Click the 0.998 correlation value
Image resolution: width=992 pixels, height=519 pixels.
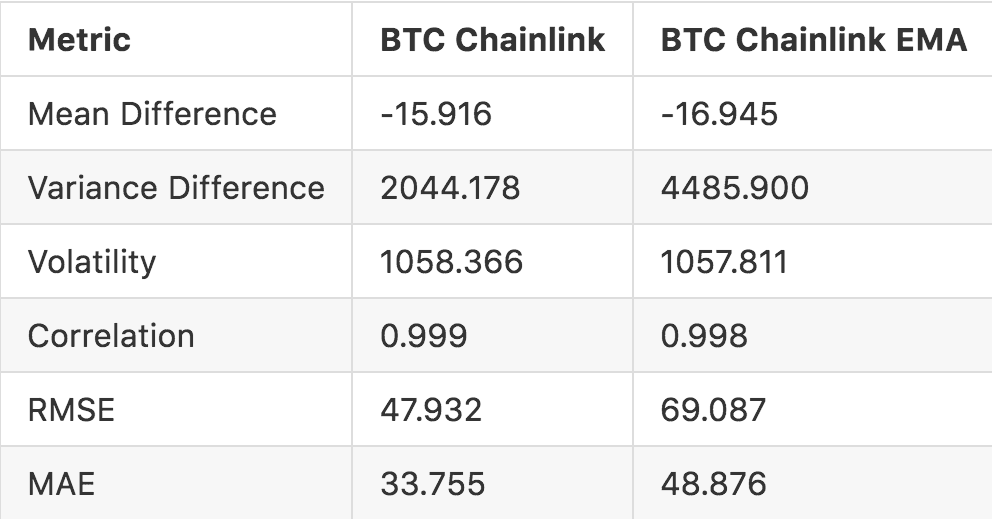click(704, 336)
